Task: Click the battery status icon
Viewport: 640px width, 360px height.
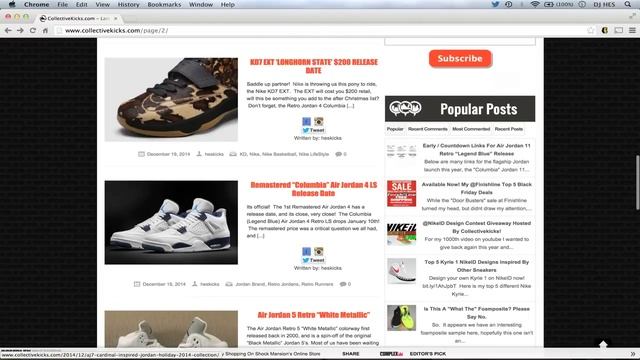Action: [549, 4]
